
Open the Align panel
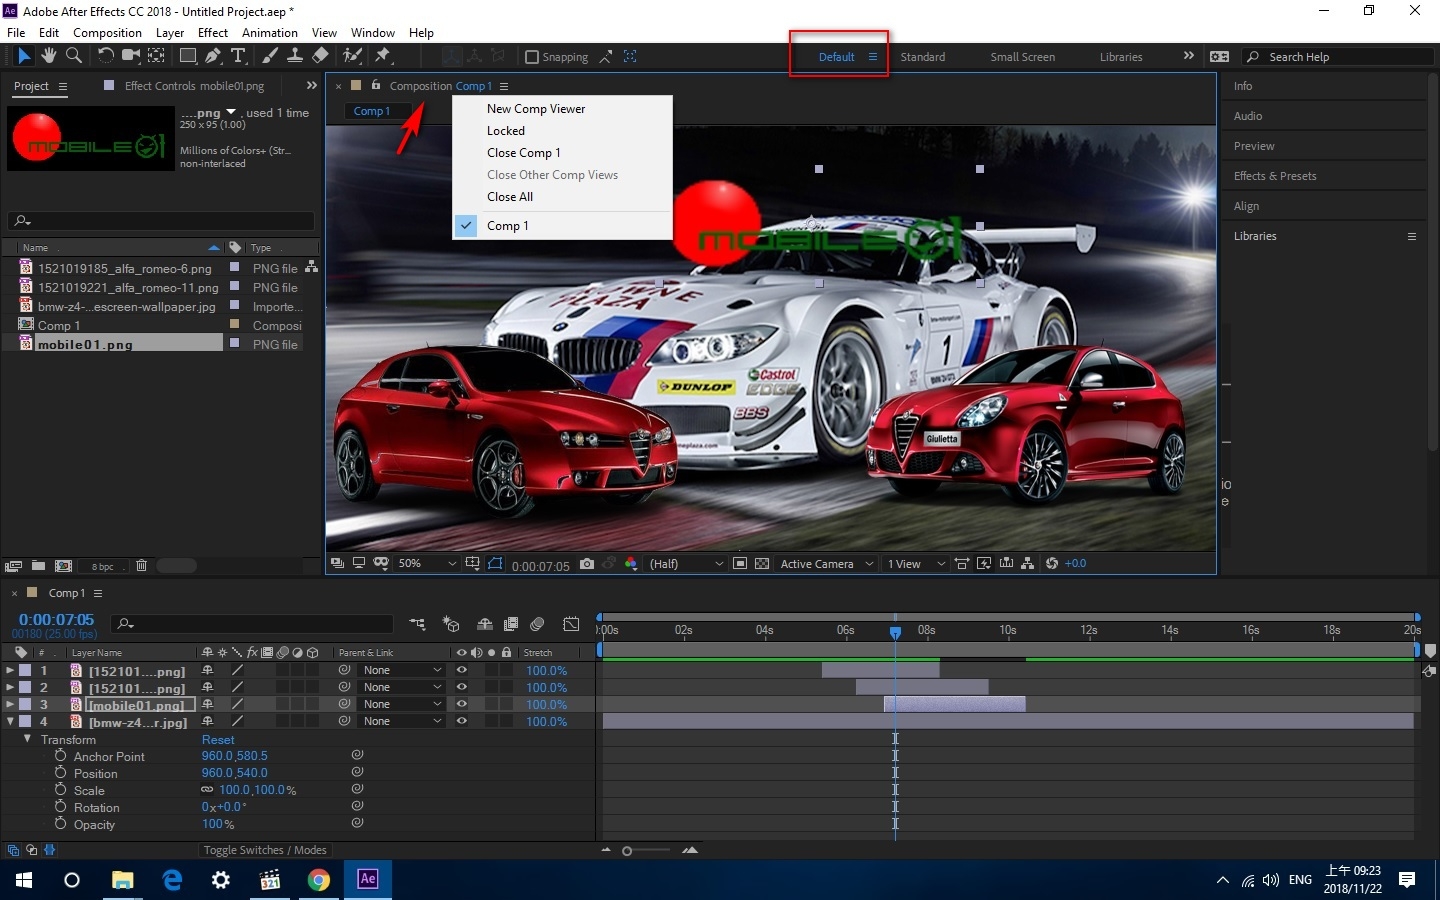coord(1246,206)
